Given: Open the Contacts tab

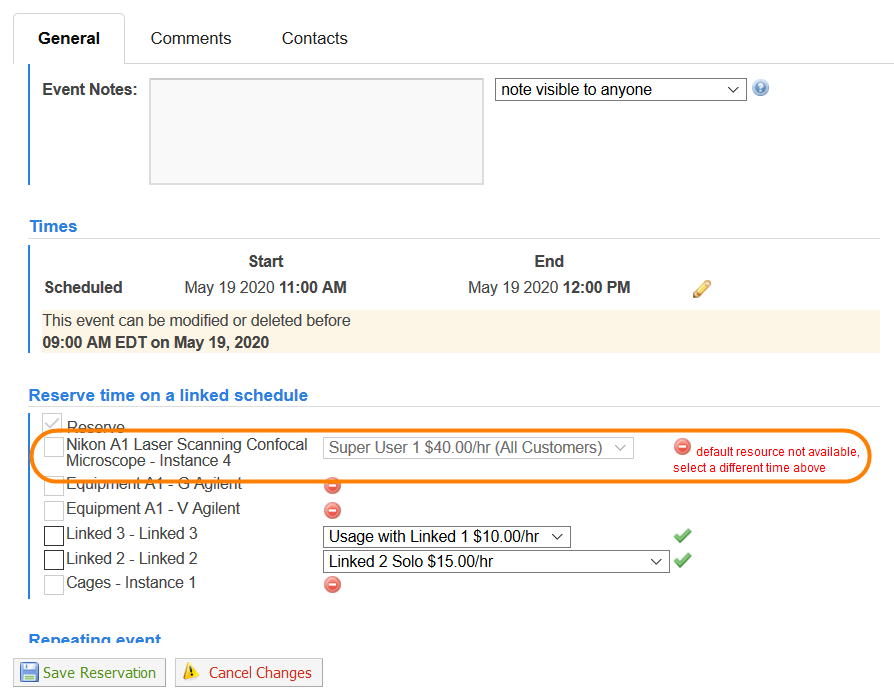Looking at the screenshot, I should tap(314, 39).
